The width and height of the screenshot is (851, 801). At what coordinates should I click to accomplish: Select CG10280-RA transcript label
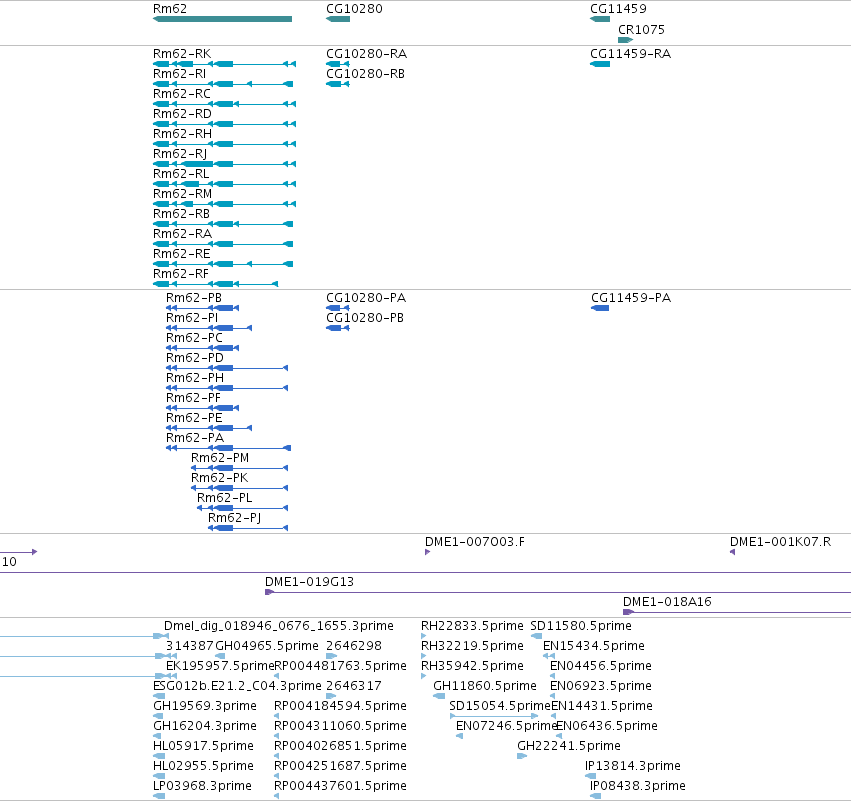click(x=366, y=54)
